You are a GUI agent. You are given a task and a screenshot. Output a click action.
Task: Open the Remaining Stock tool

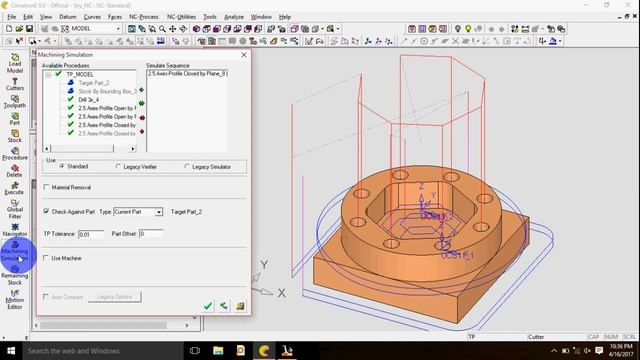click(x=15, y=276)
